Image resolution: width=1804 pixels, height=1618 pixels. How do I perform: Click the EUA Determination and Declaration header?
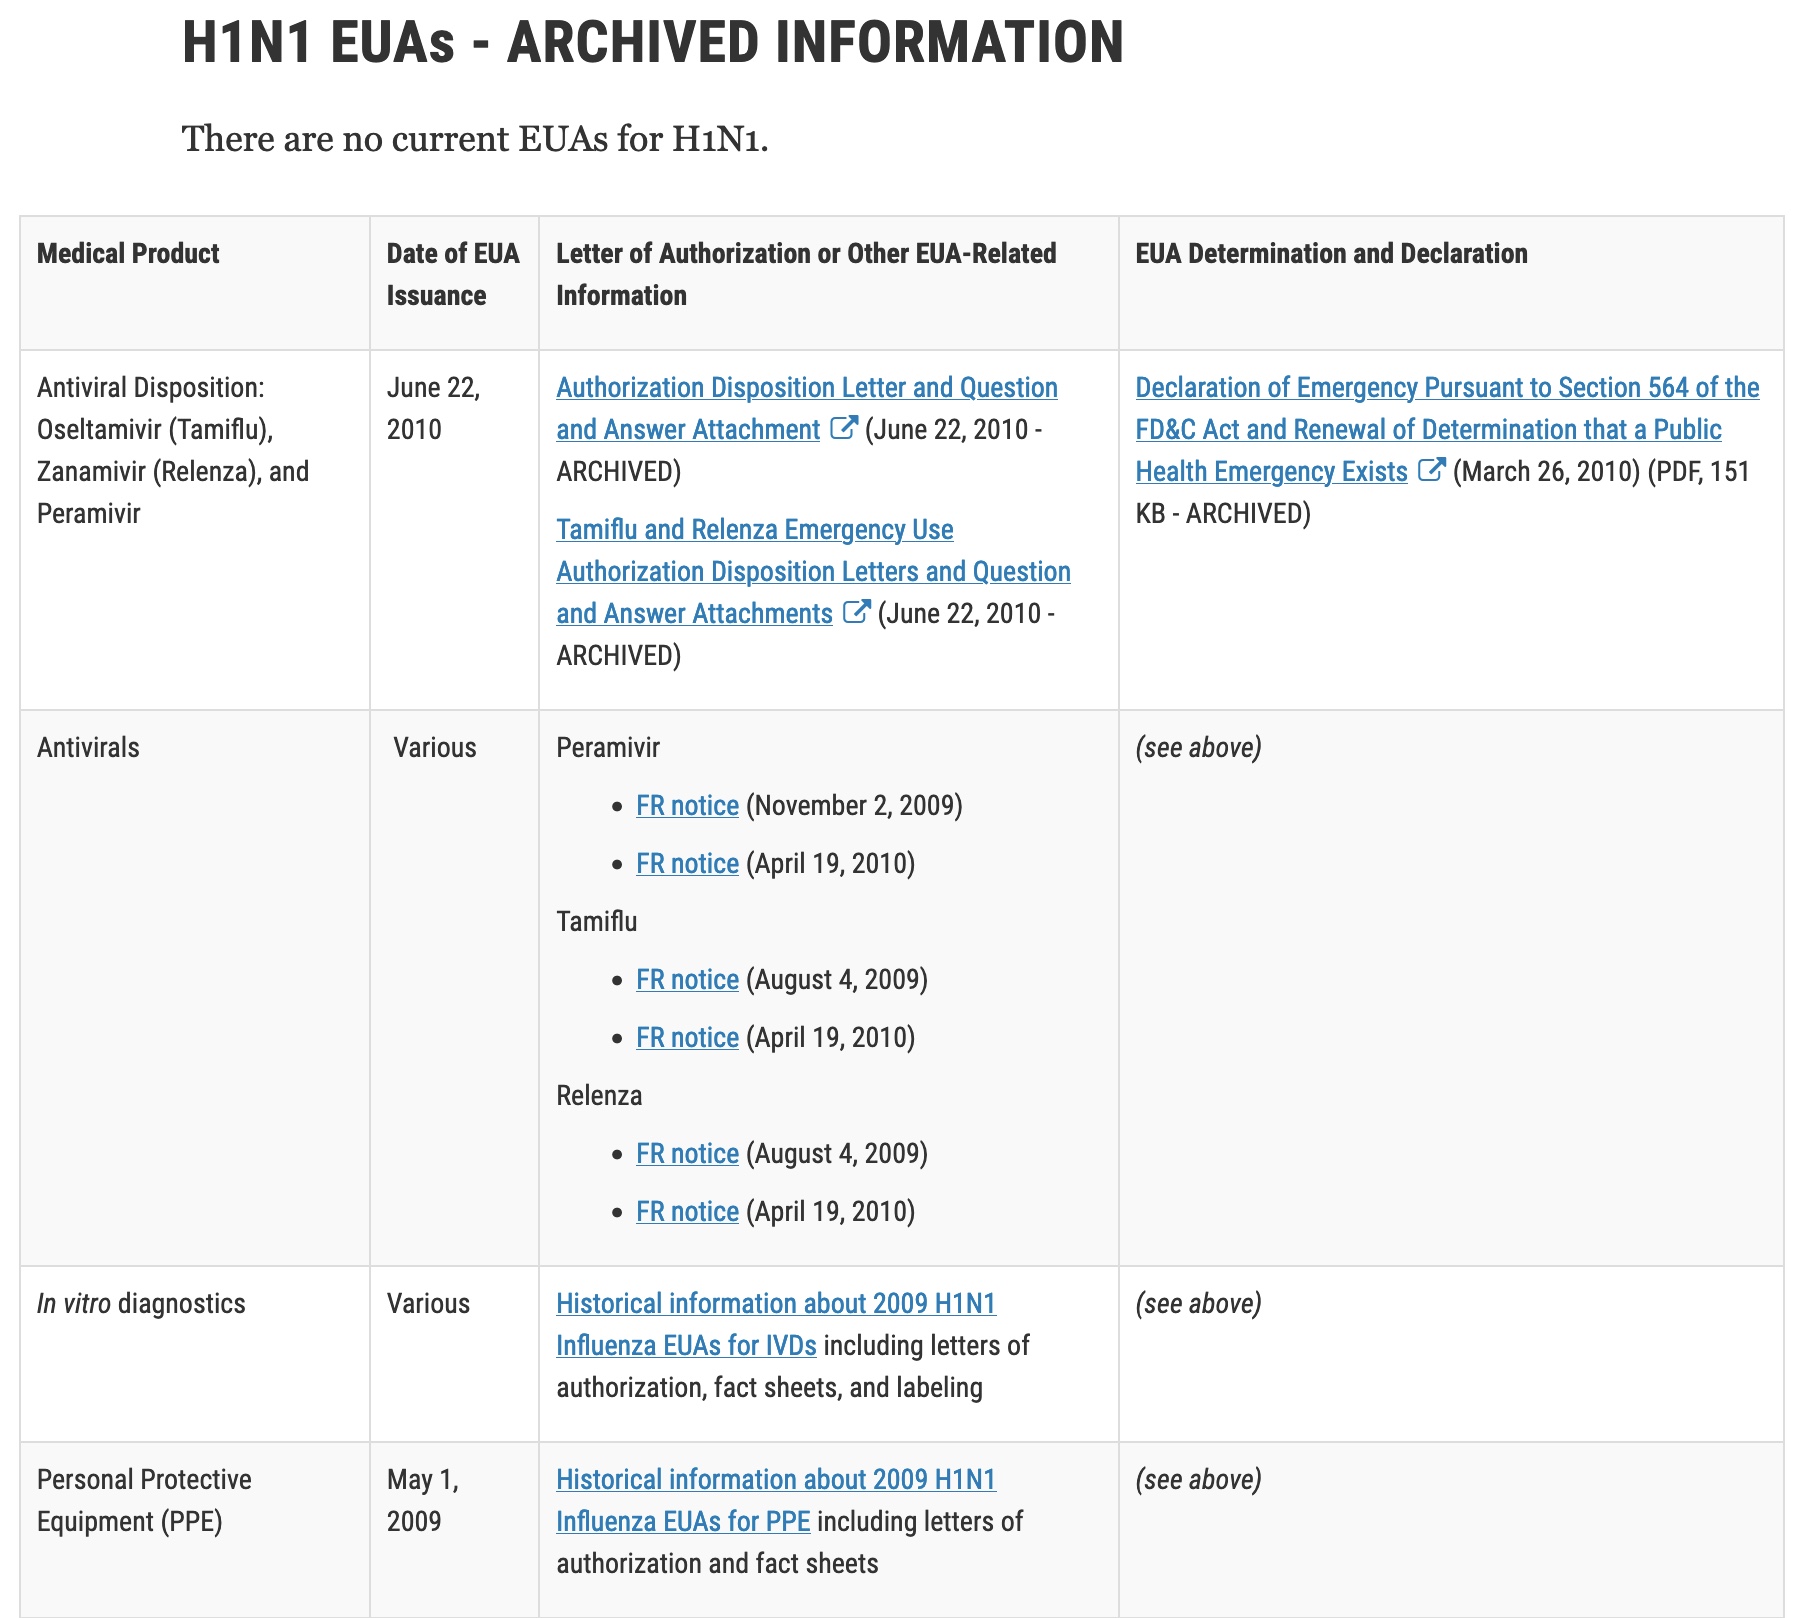[x=1331, y=254]
